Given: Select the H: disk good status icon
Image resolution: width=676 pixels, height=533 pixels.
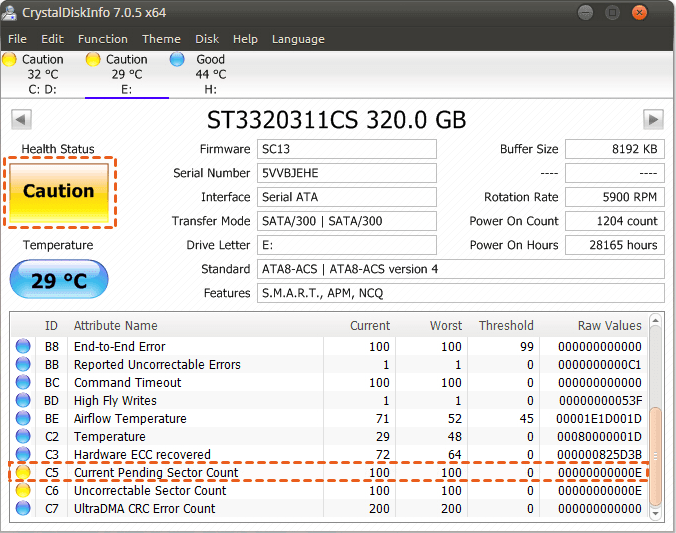Looking at the screenshot, I should click(x=178, y=60).
